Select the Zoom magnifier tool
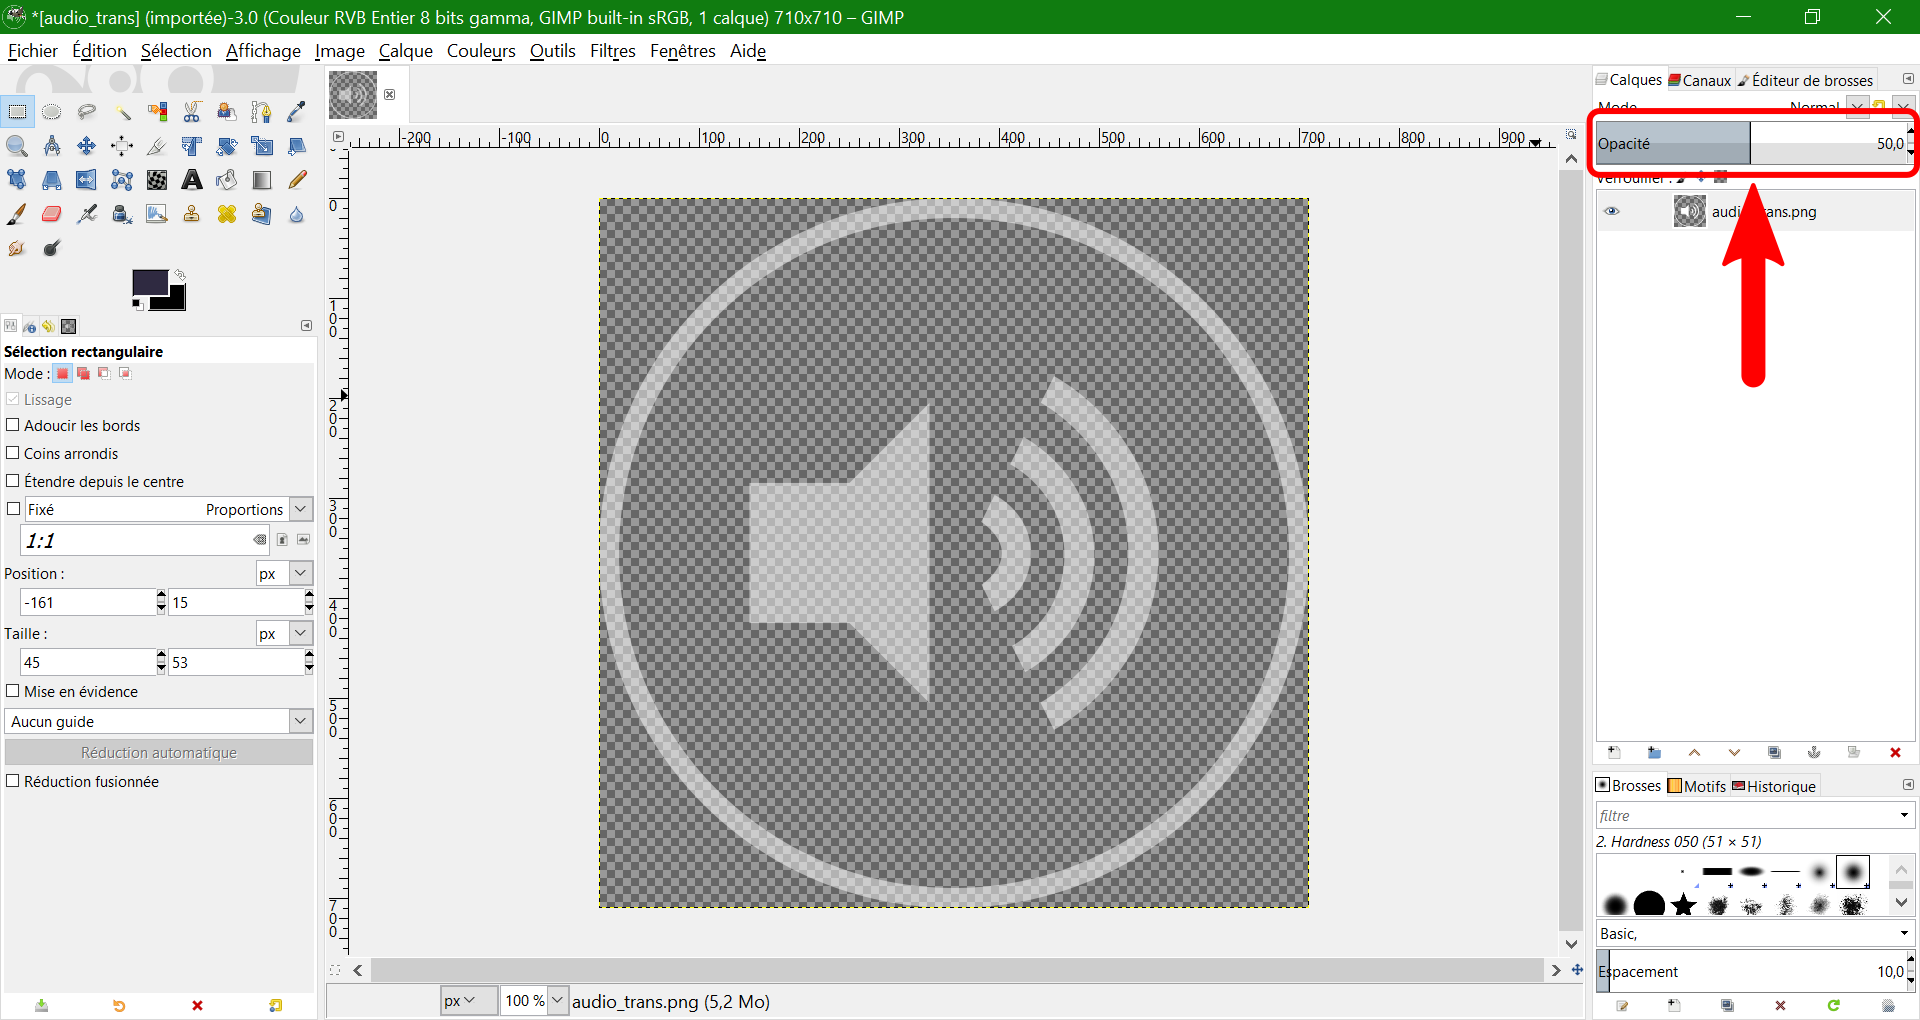This screenshot has width=1920, height=1020. click(x=17, y=146)
